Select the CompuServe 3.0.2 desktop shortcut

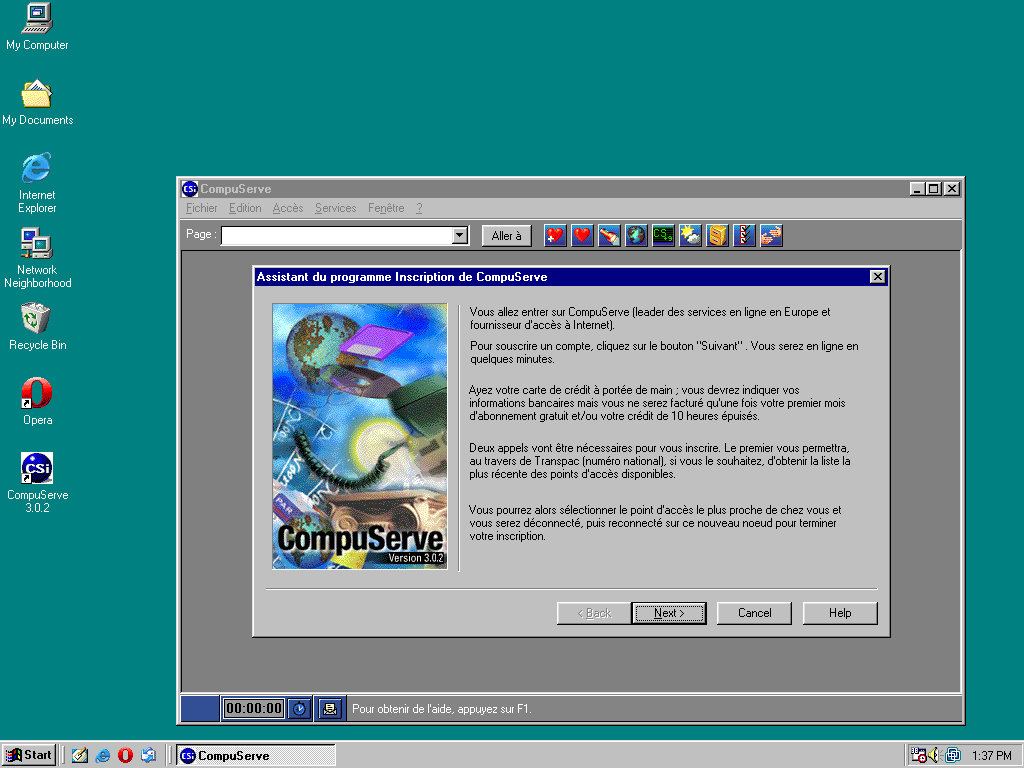pyautogui.click(x=37, y=483)
